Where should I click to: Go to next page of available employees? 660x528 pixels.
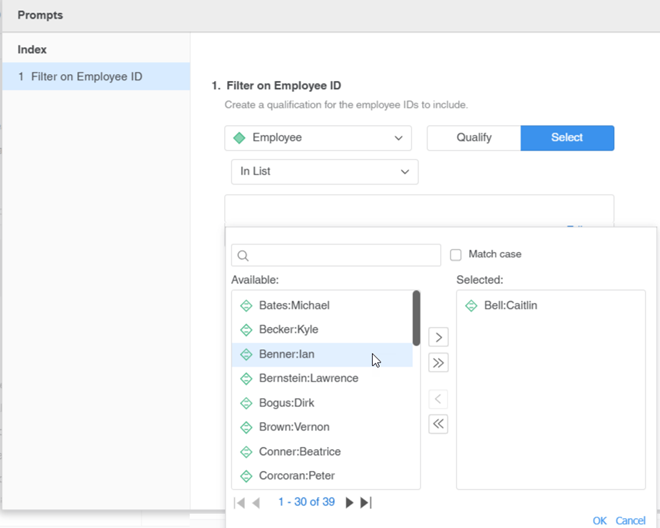click(x=349, y=502)
